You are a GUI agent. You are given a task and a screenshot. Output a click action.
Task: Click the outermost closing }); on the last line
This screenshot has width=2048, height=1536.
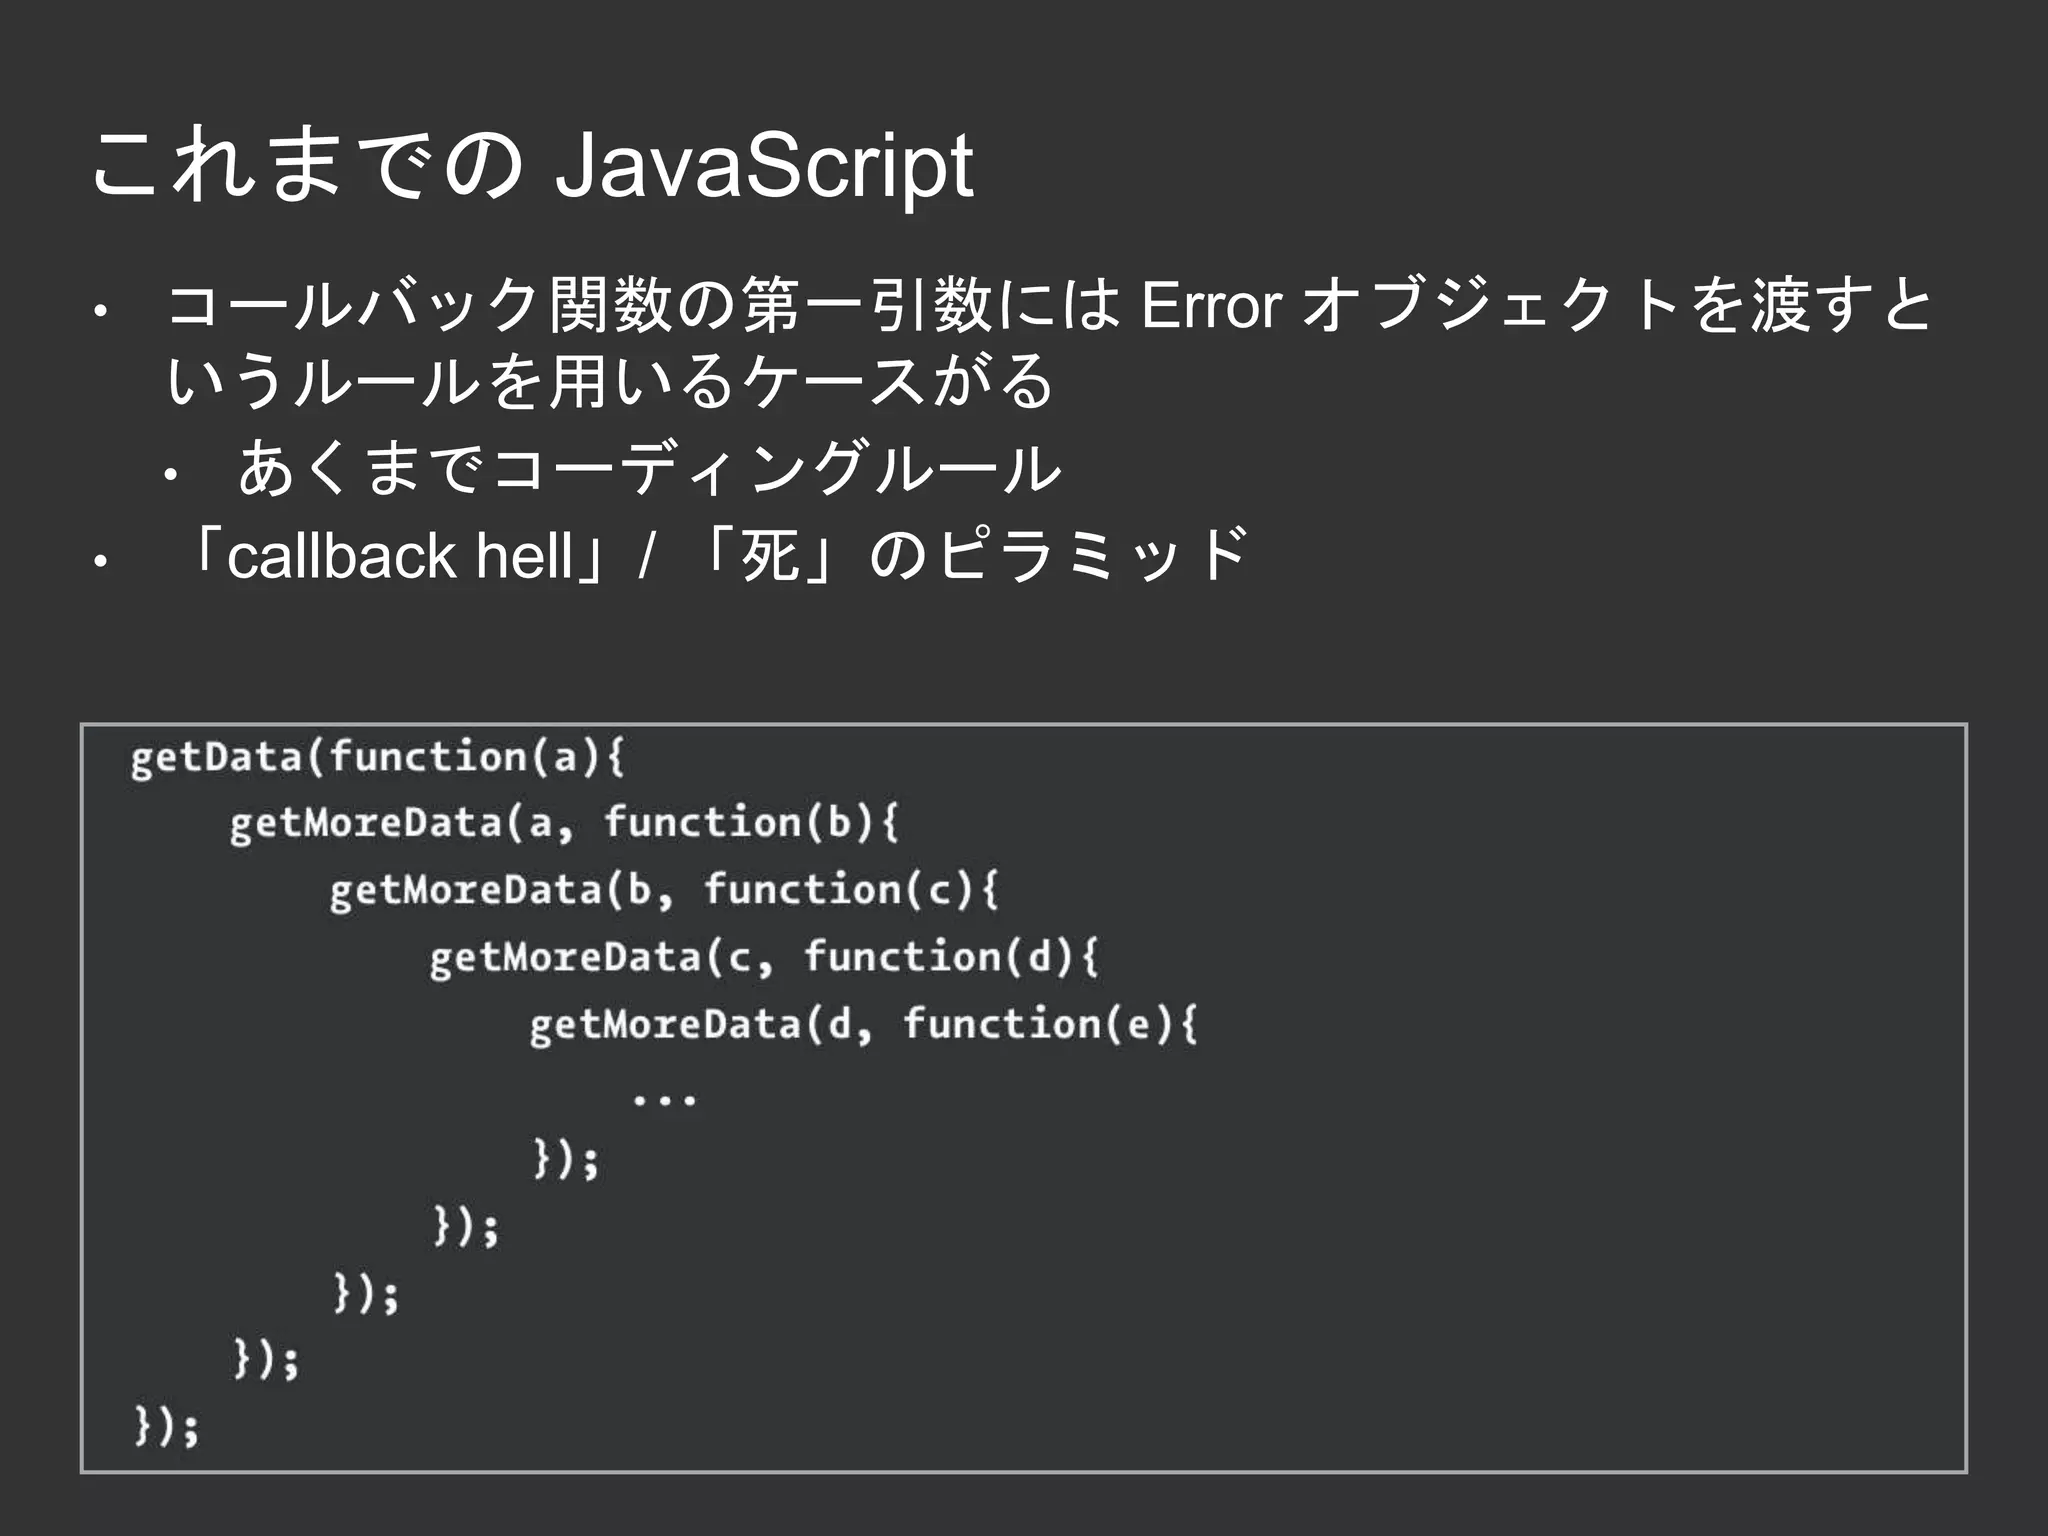pos(167,1426)
